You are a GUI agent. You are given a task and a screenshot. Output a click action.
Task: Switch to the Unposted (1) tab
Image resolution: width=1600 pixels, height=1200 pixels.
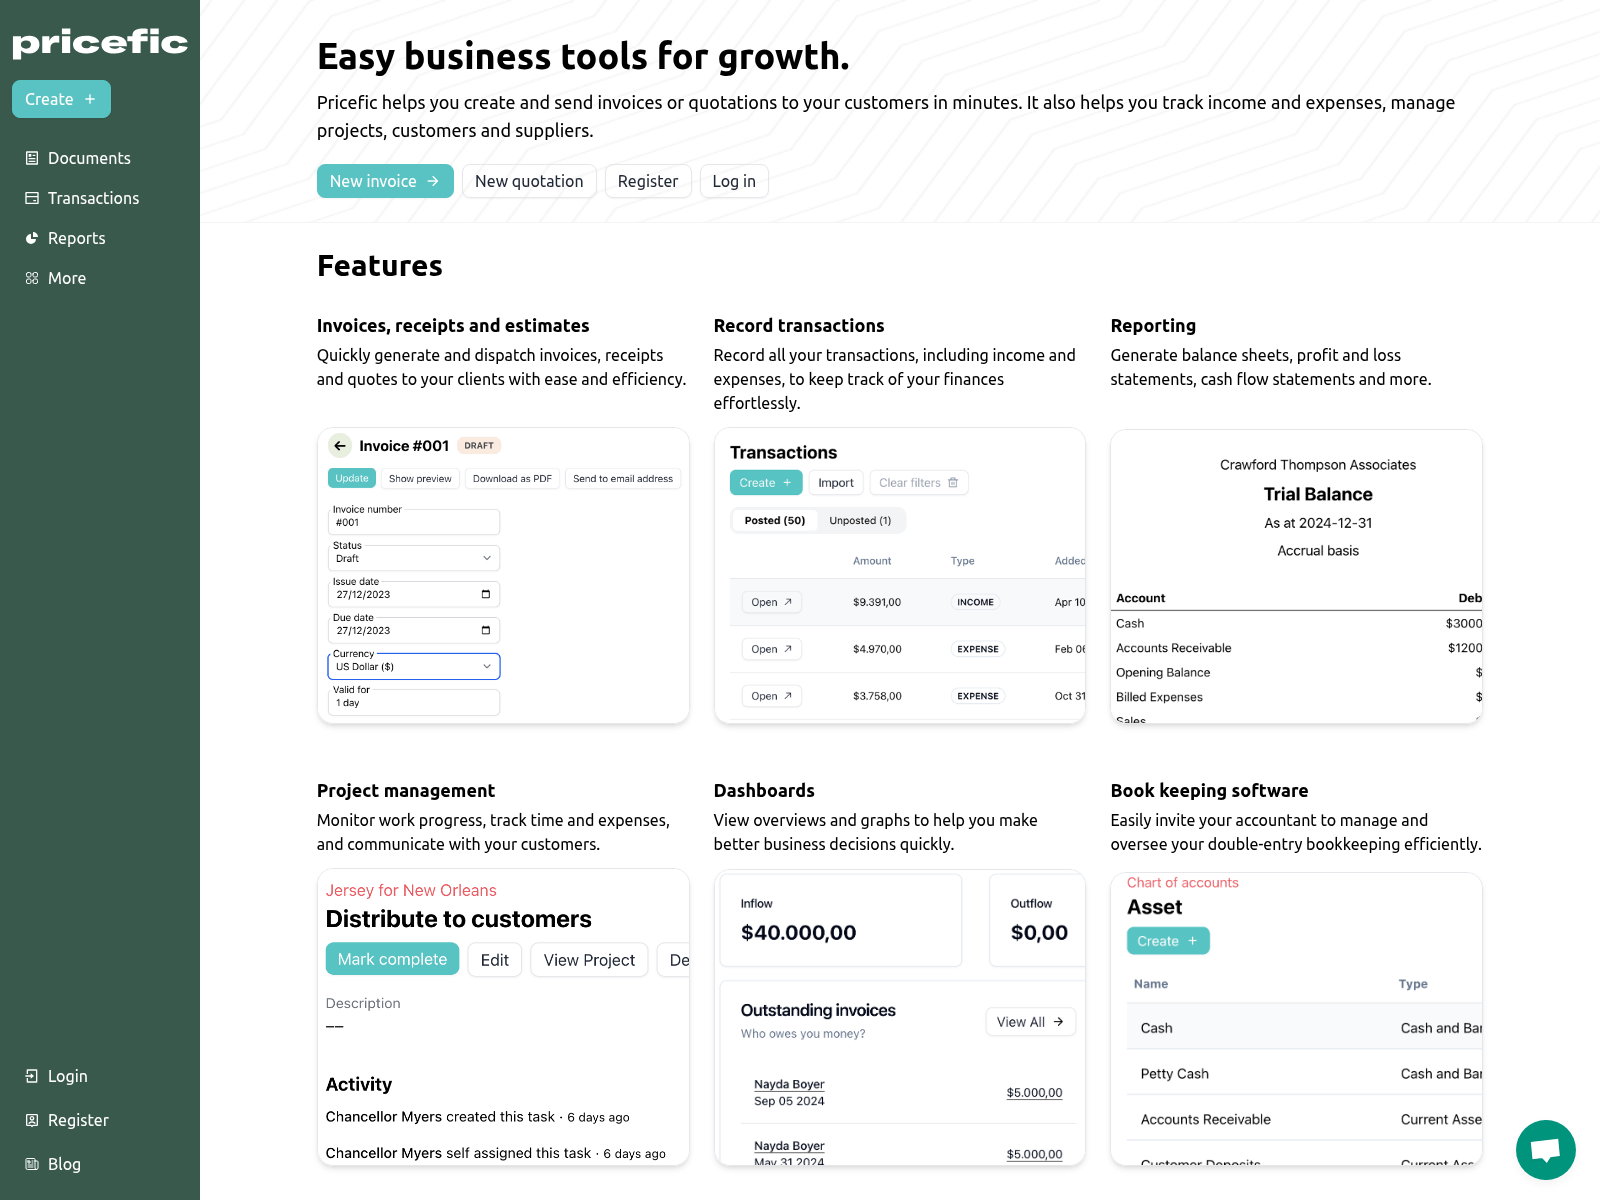point(861,520)
